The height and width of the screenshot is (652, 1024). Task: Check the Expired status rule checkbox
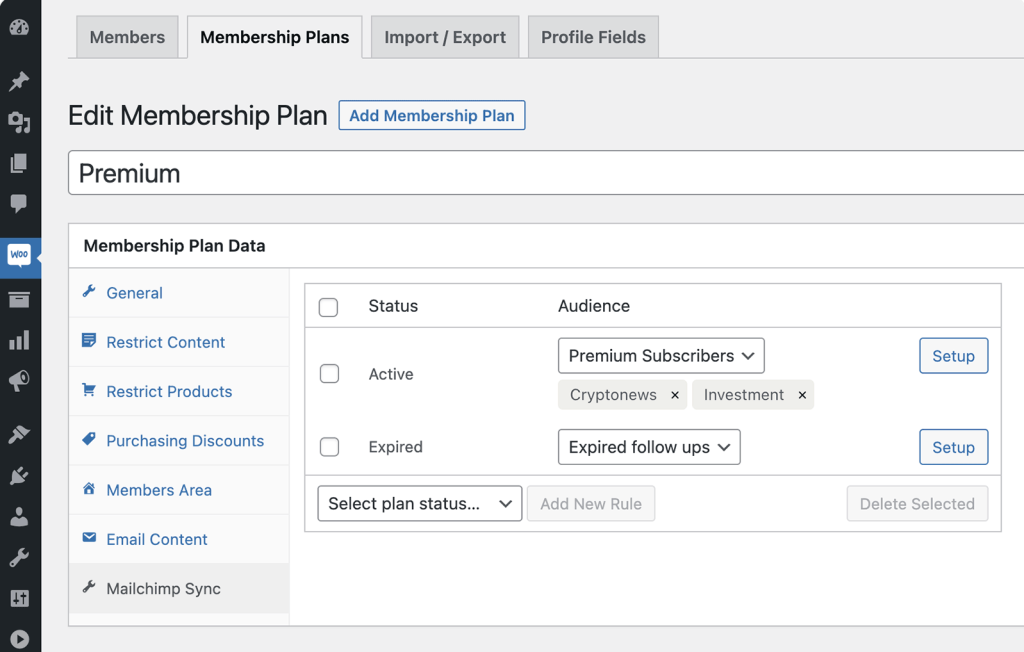tap(329, 447)
